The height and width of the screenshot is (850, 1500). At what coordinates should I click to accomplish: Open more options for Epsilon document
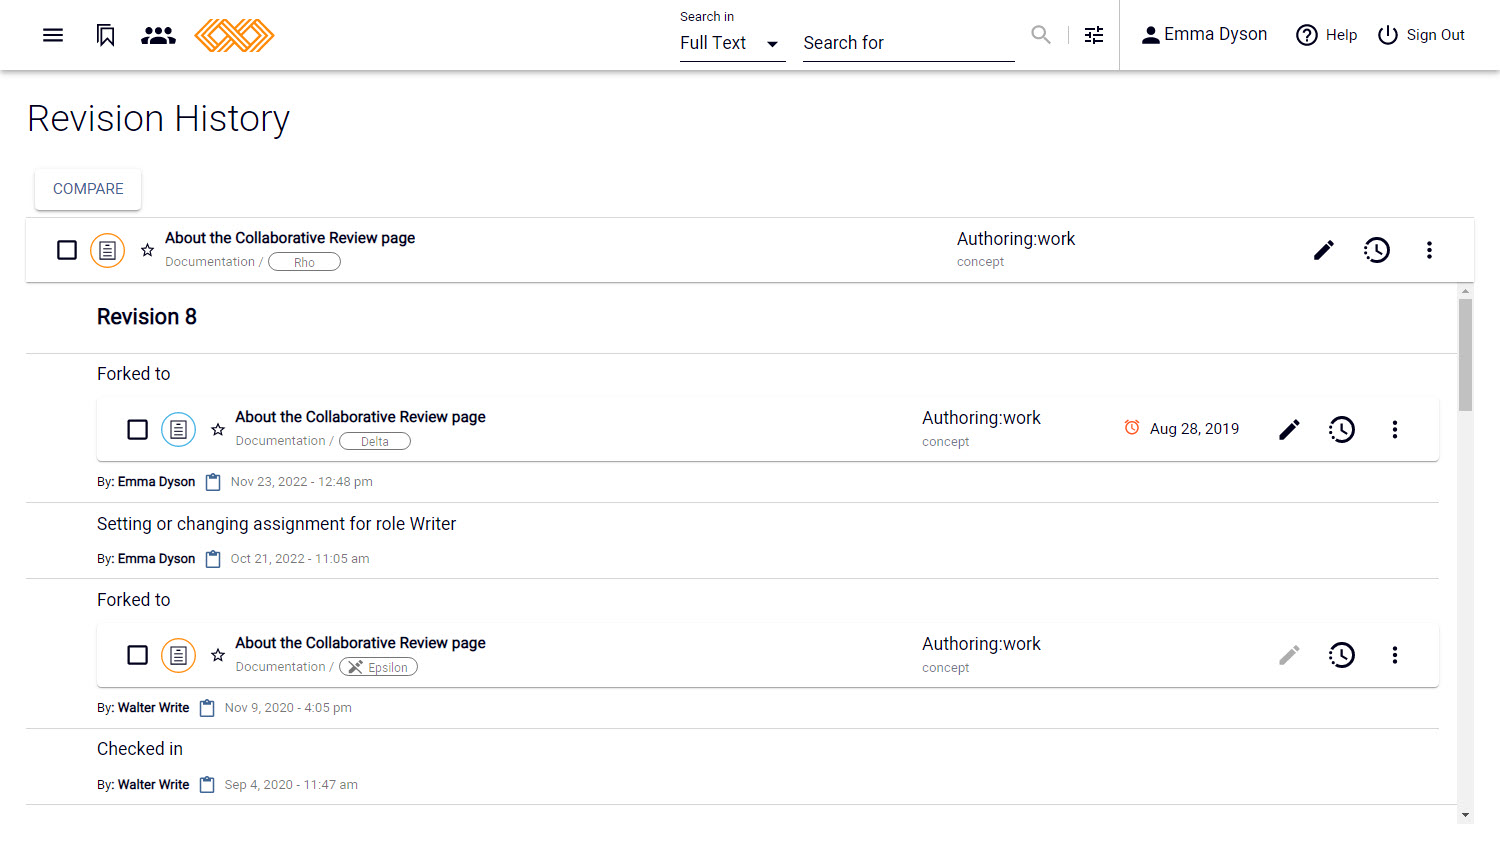pos(1395,655)
